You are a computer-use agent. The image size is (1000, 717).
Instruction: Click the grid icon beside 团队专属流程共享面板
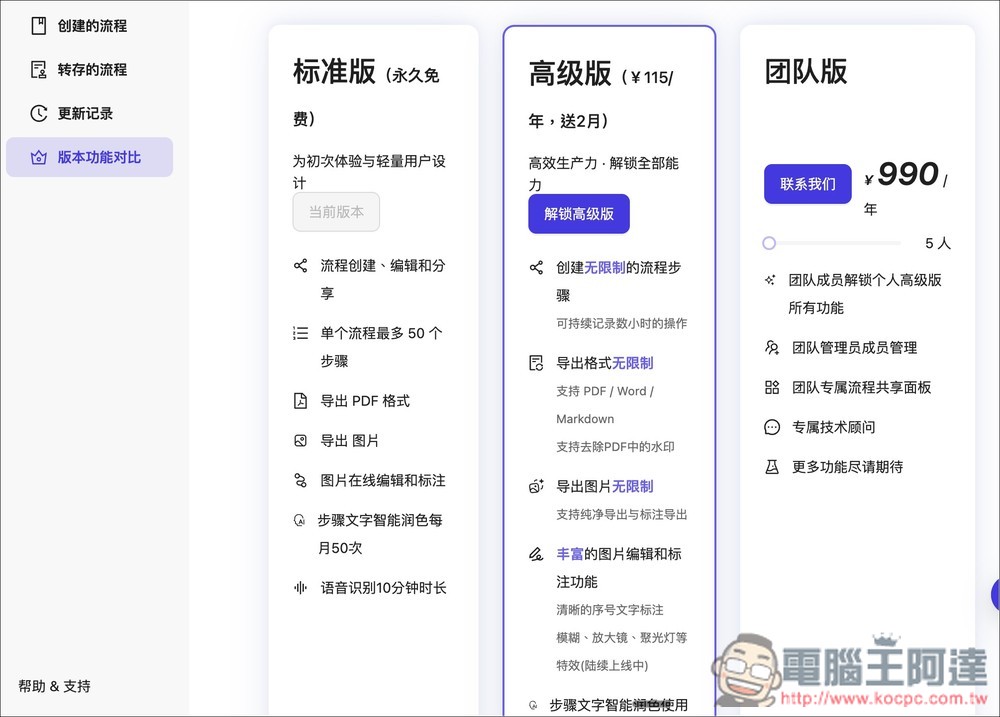click(x=770, y=387)
